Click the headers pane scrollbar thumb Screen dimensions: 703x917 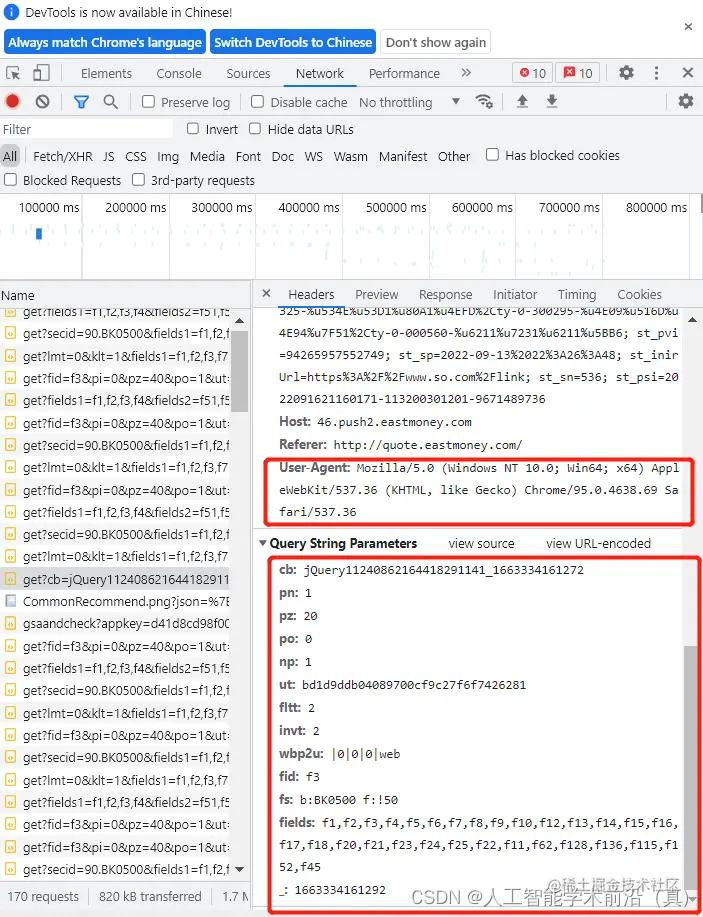coord(692,766)
